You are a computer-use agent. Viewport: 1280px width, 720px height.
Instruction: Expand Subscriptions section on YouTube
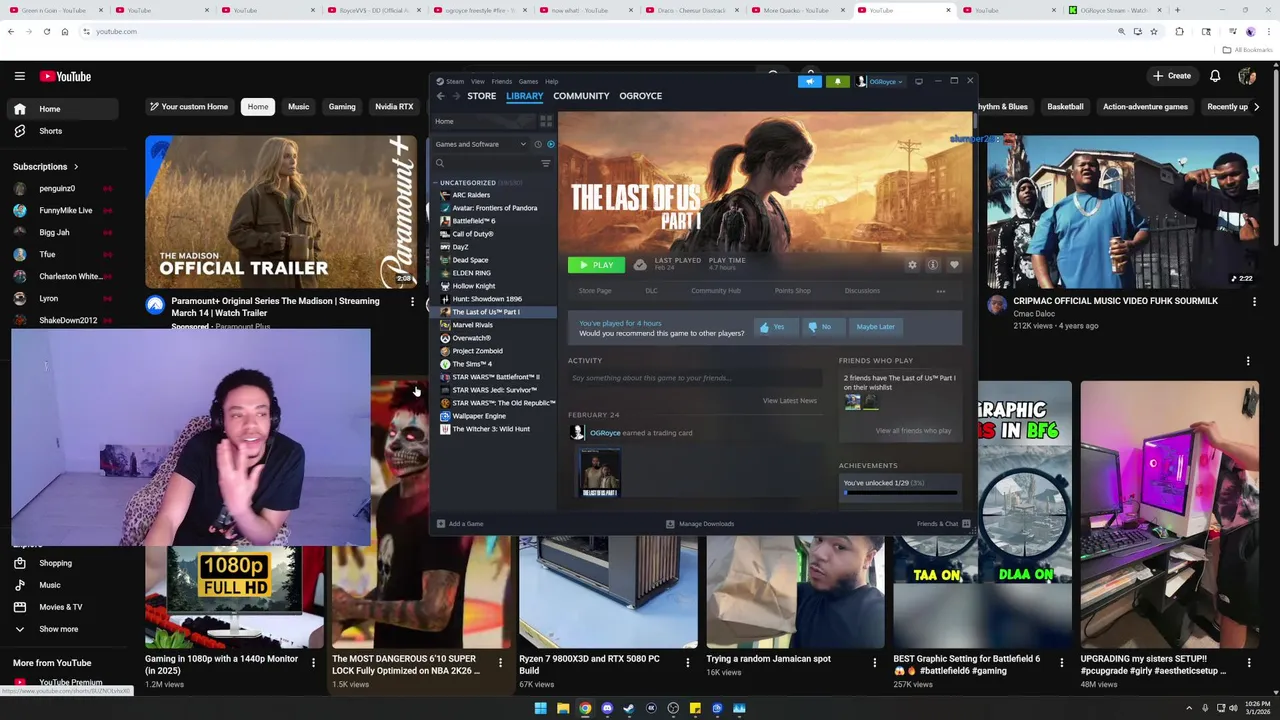click(x=46, y=167)
